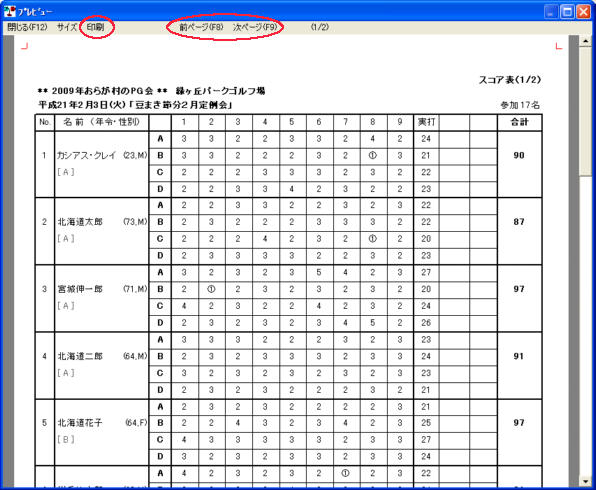The width and height of the screenshot is (596, 490).
Task: Go to next page with 次ページ(F9)
Action: coord(255,27)
